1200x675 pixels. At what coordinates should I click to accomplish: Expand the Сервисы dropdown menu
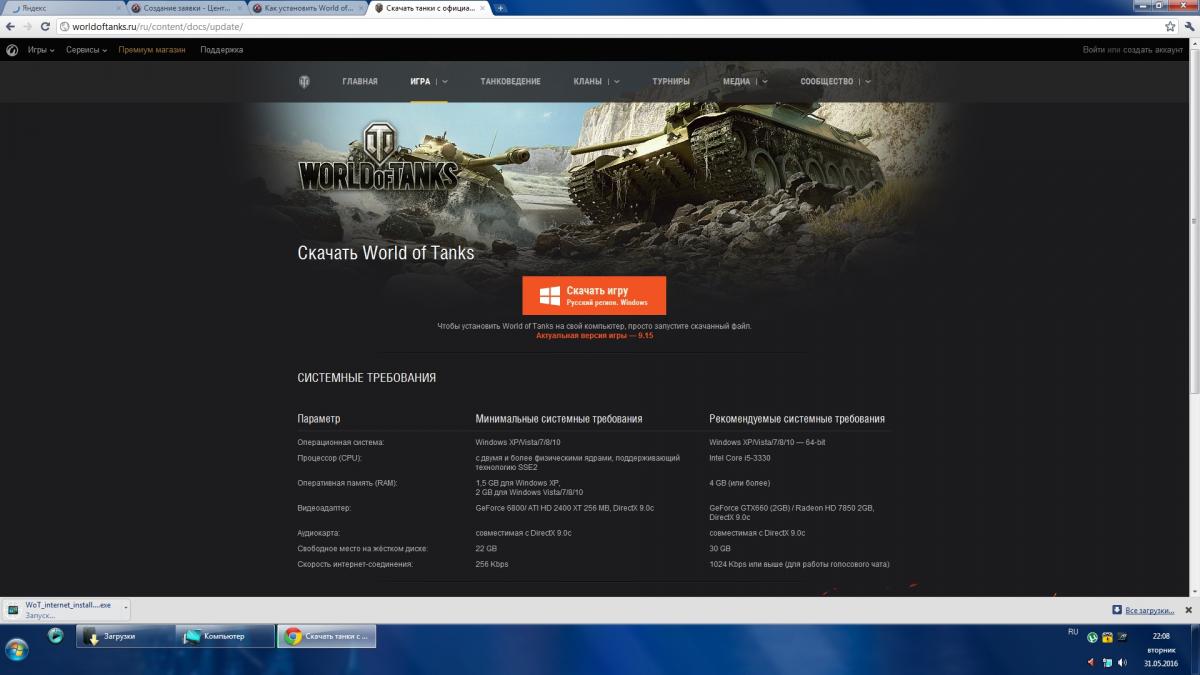tap(87, 50)
